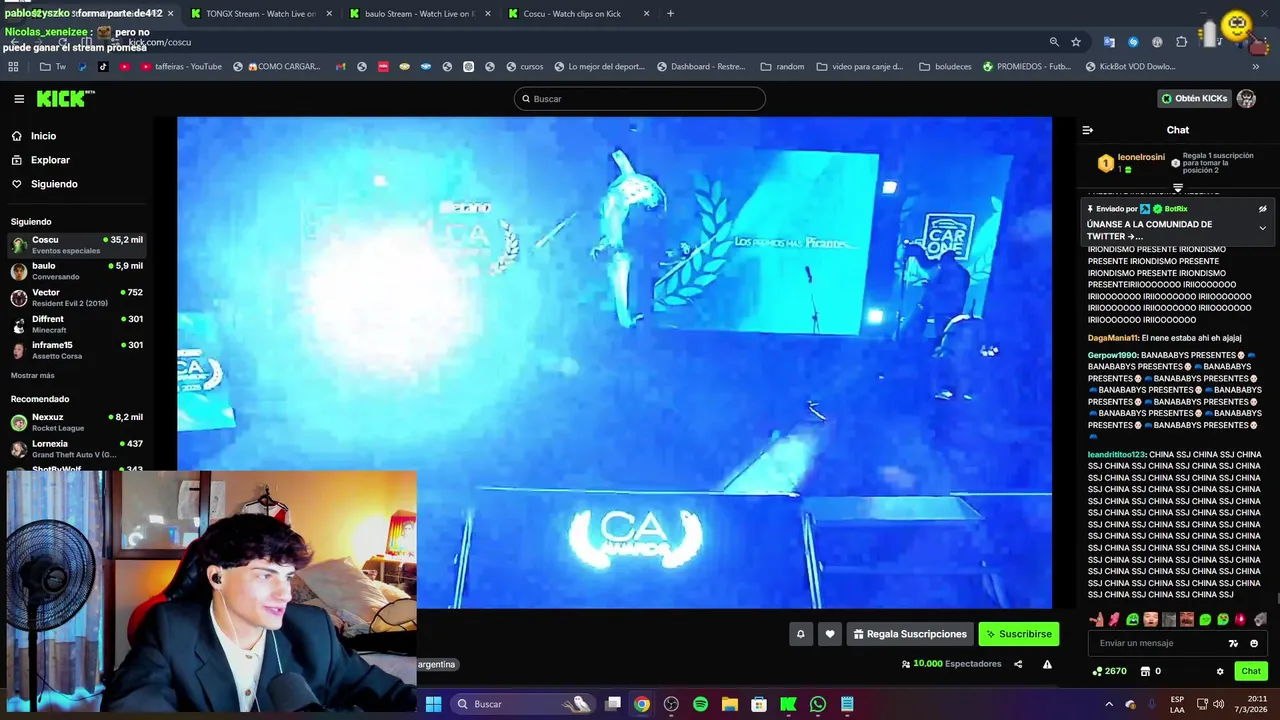This screenshot has height=720, width=1280.
Task: Click DagaMania11 username in chat
Action: coord(1113,338)
